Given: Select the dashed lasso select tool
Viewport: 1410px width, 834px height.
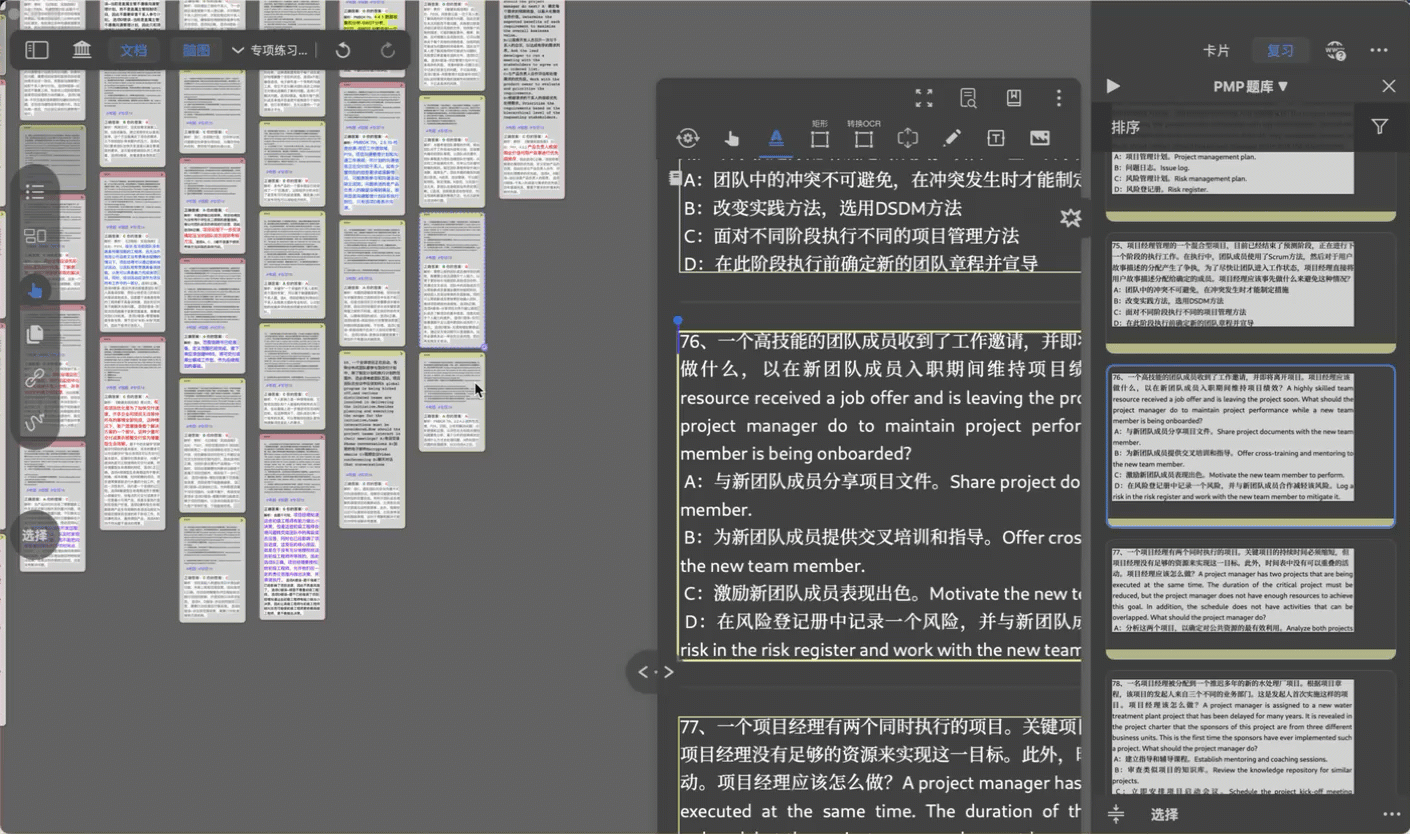Looking at the screenshot, I should pos(907,139).
